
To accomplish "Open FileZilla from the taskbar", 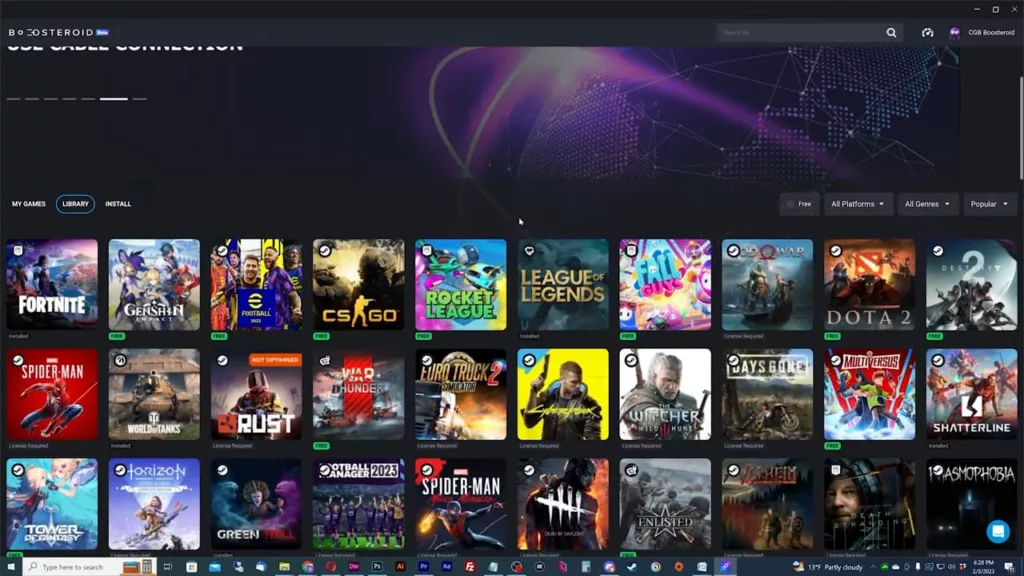I will tap(470, 567).
